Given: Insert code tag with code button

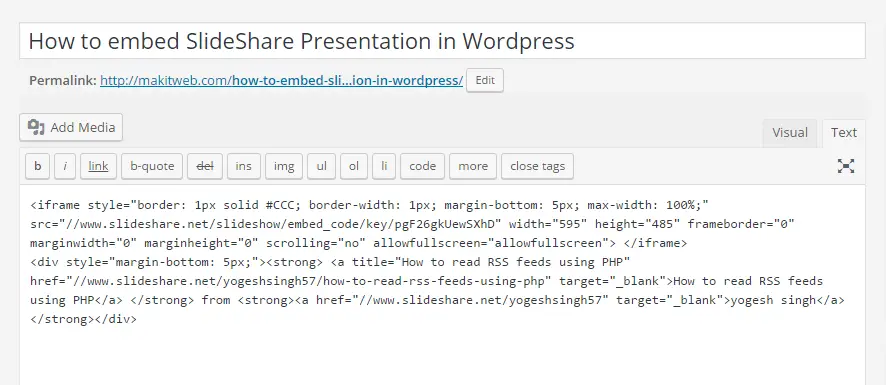Looking at the screenshot, I should [422, 166].
